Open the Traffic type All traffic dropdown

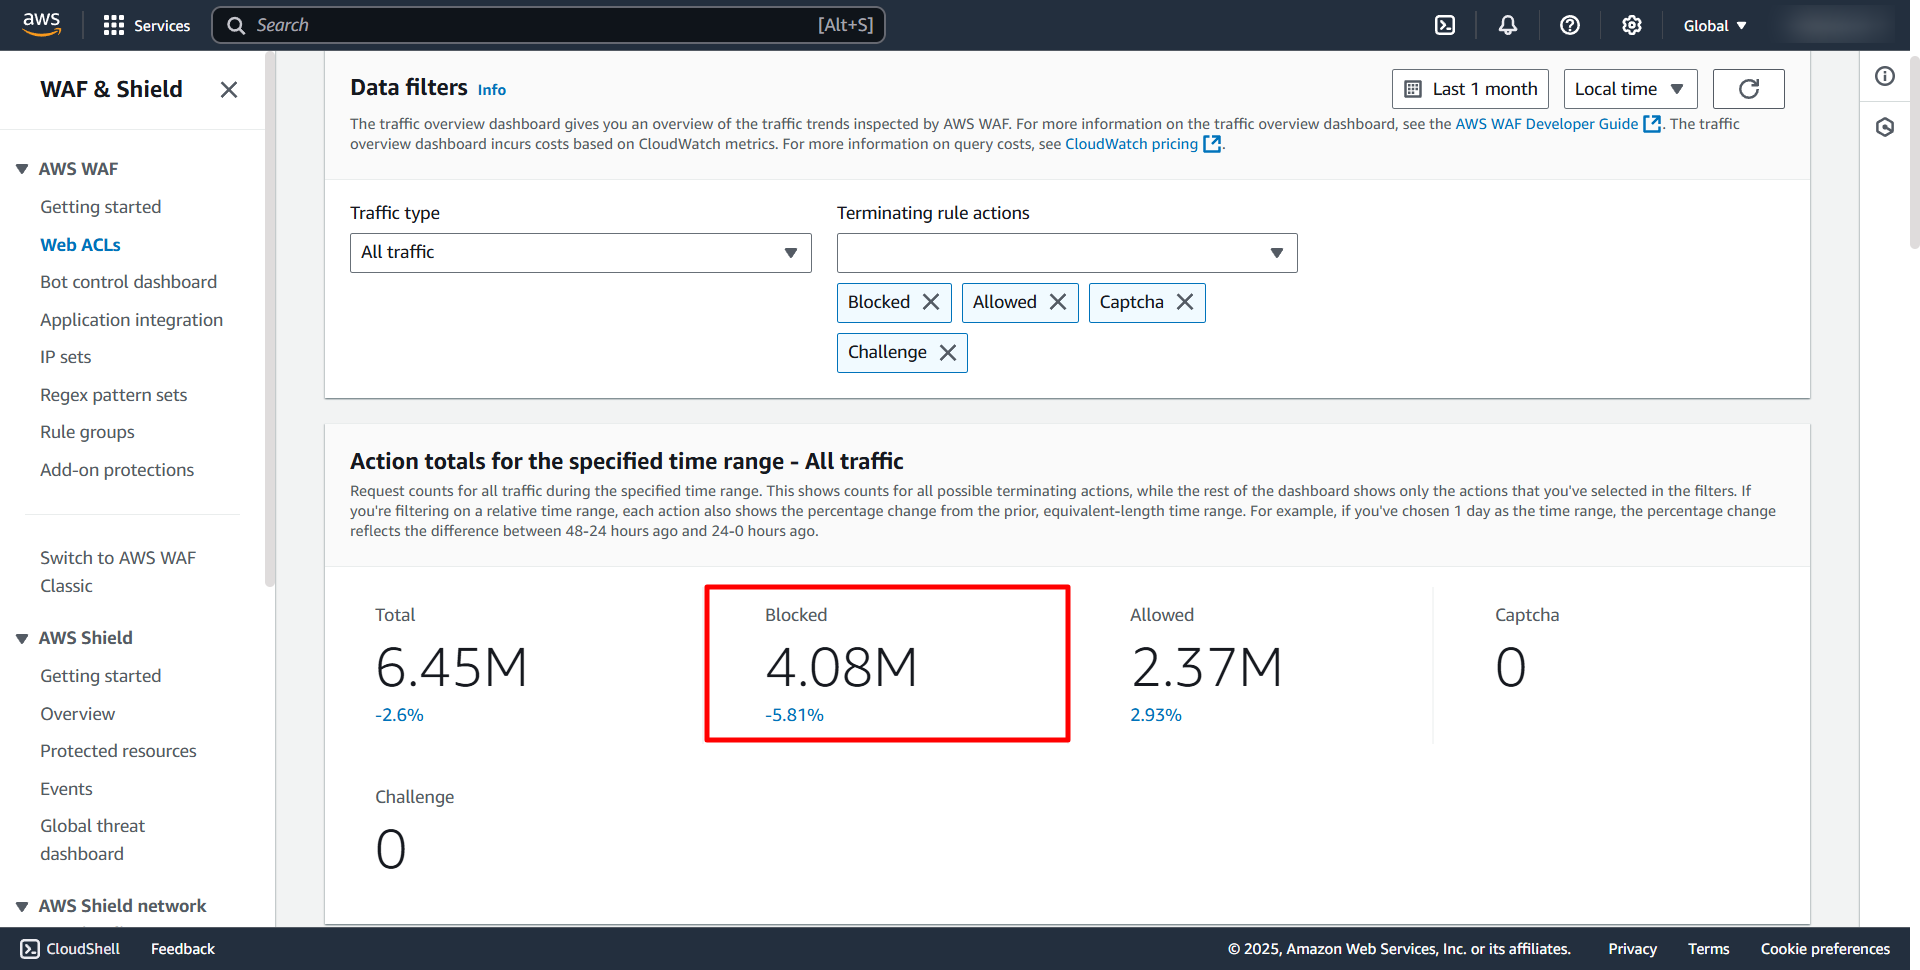point(580,253)
